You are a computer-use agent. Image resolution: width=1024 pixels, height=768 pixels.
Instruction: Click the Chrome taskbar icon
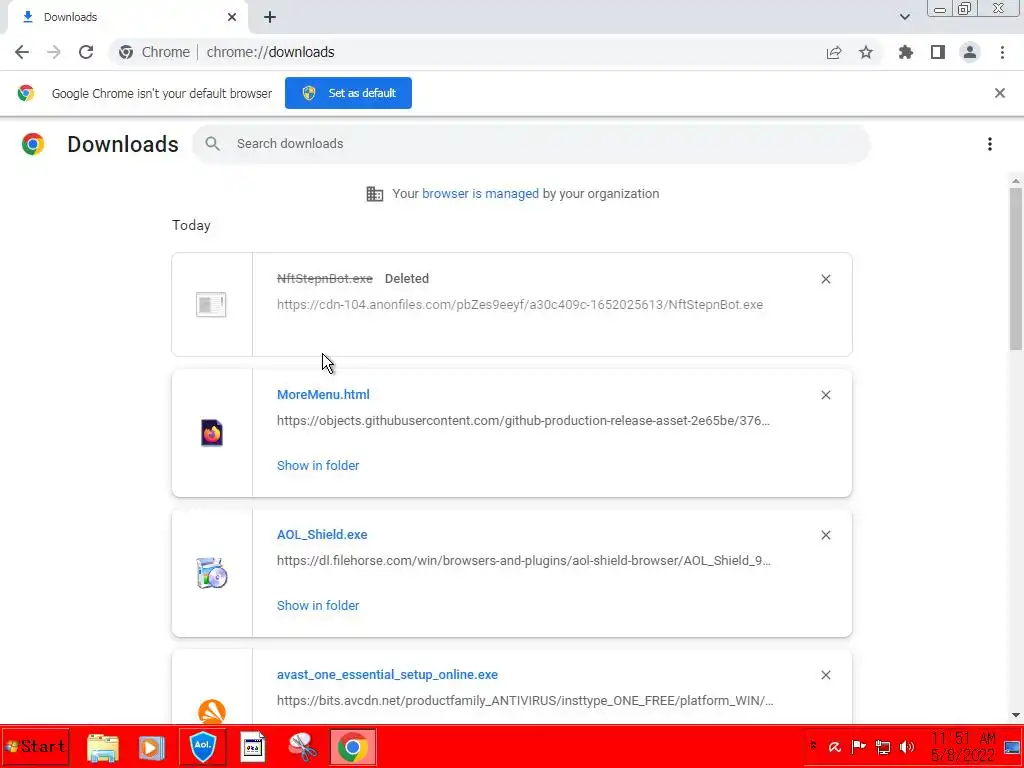click(x=353, y=747)
